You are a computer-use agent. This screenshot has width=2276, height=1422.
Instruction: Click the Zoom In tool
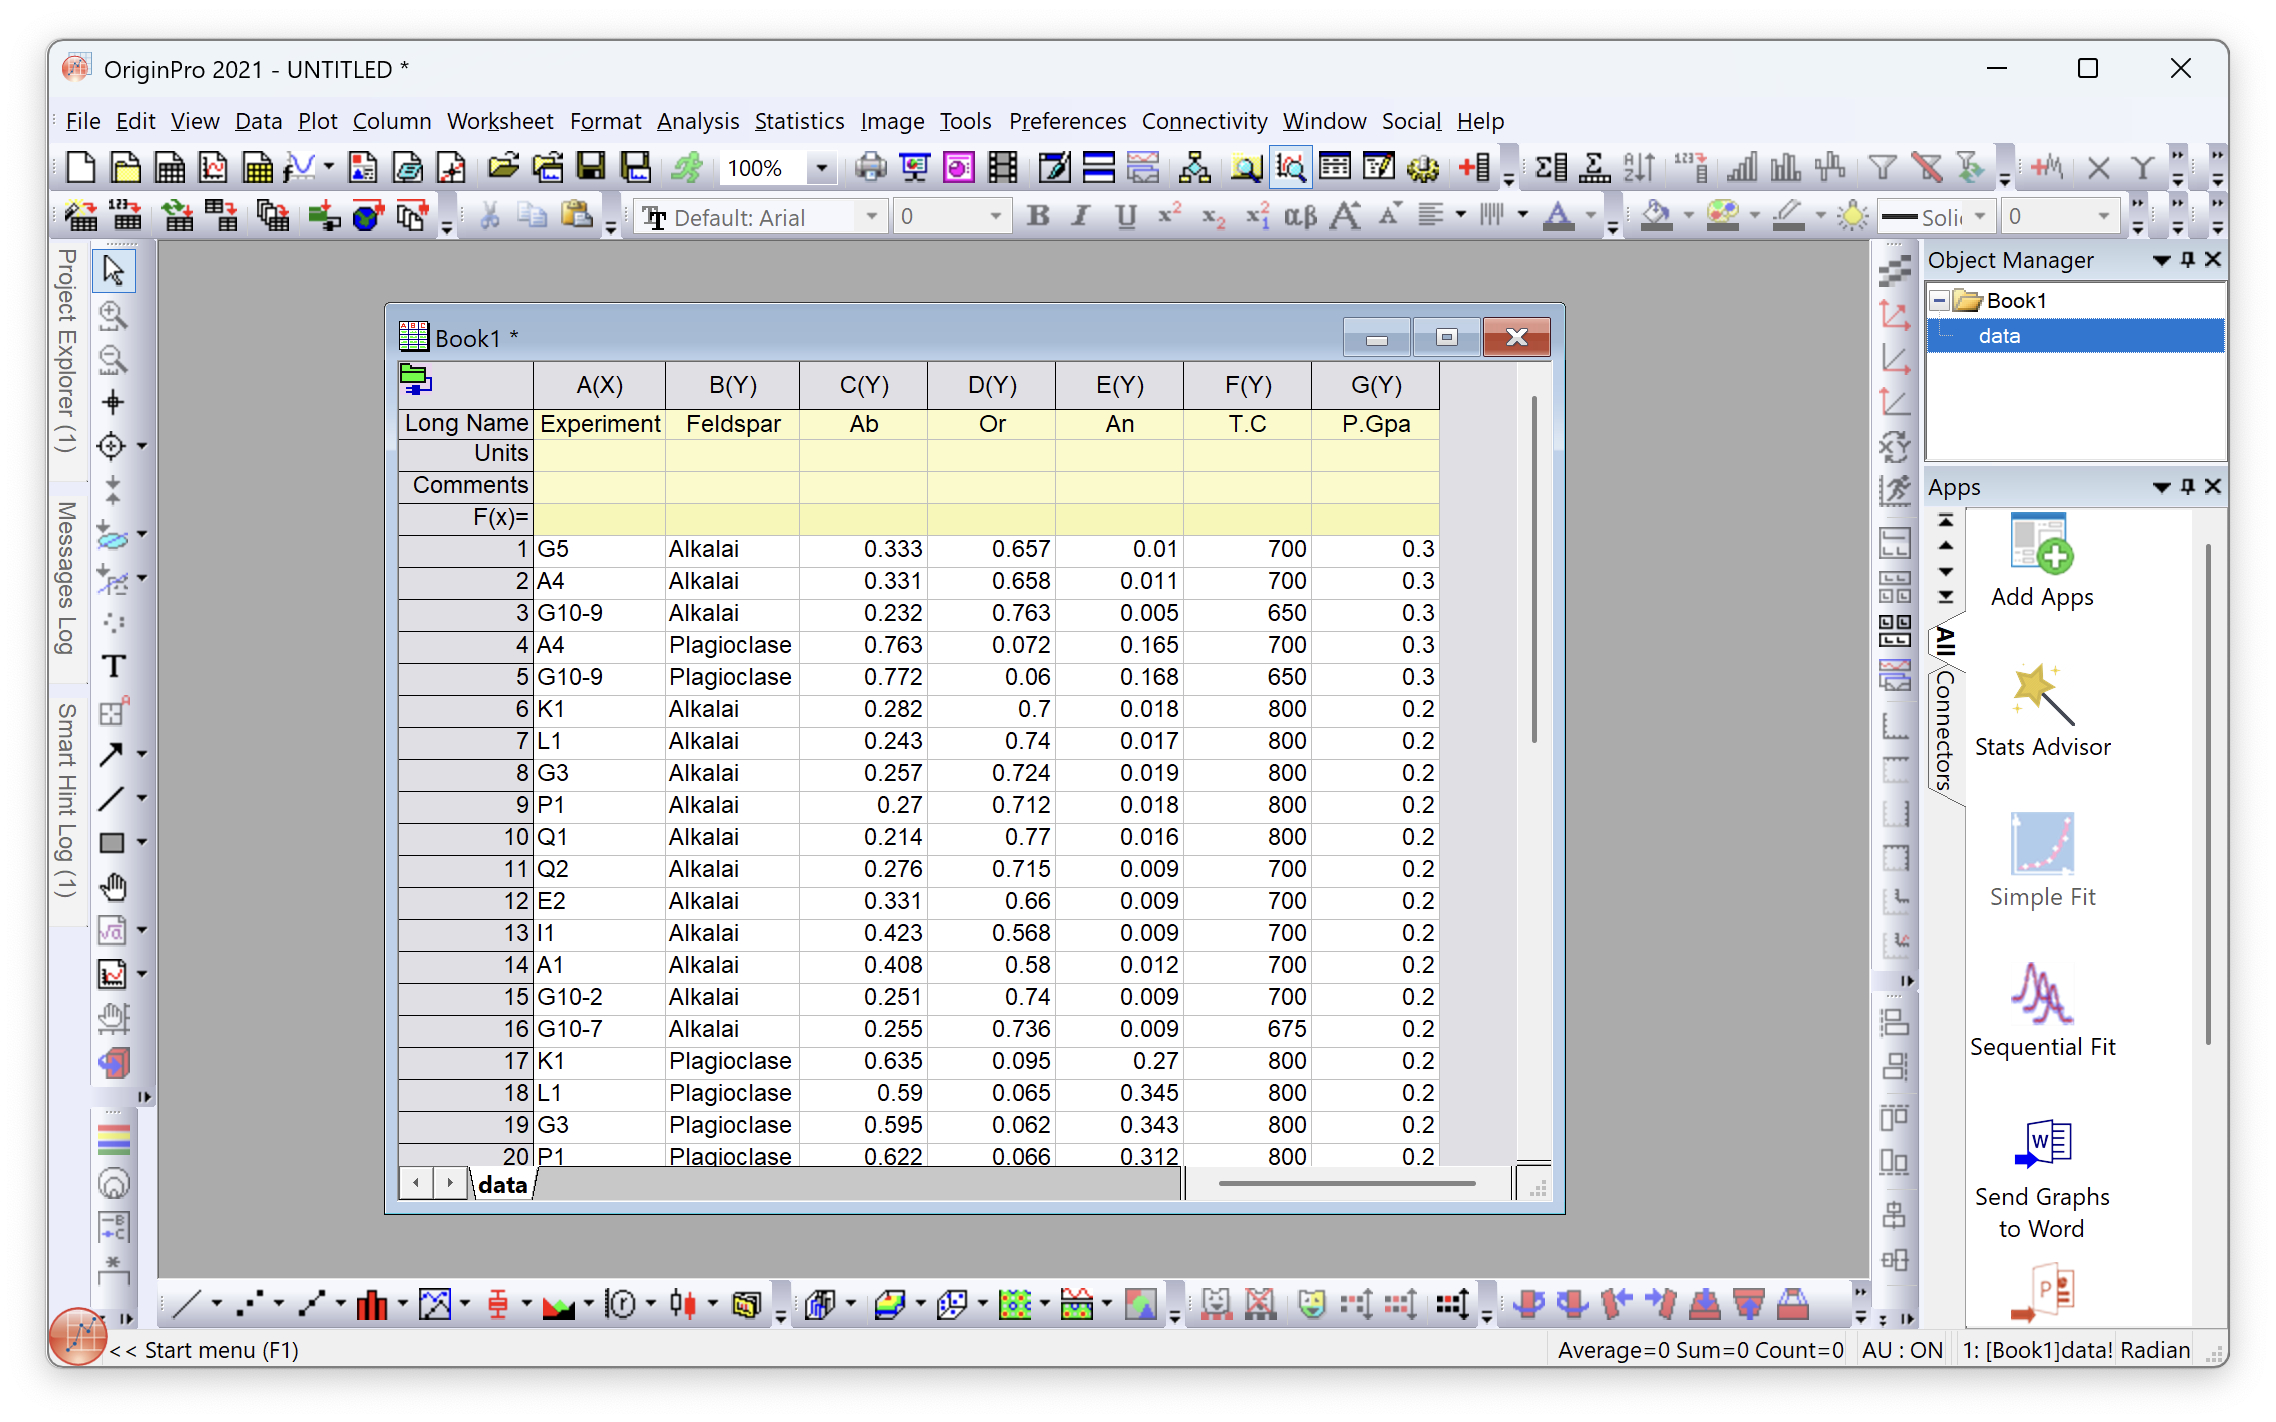(113, 316)
